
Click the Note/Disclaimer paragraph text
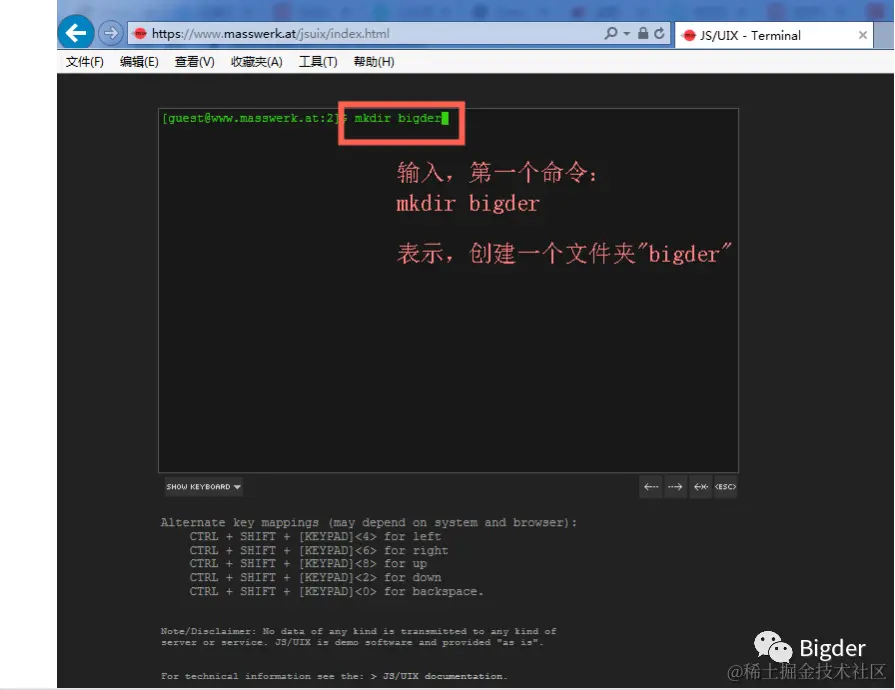pyautogui.click(x=358, y=637)
